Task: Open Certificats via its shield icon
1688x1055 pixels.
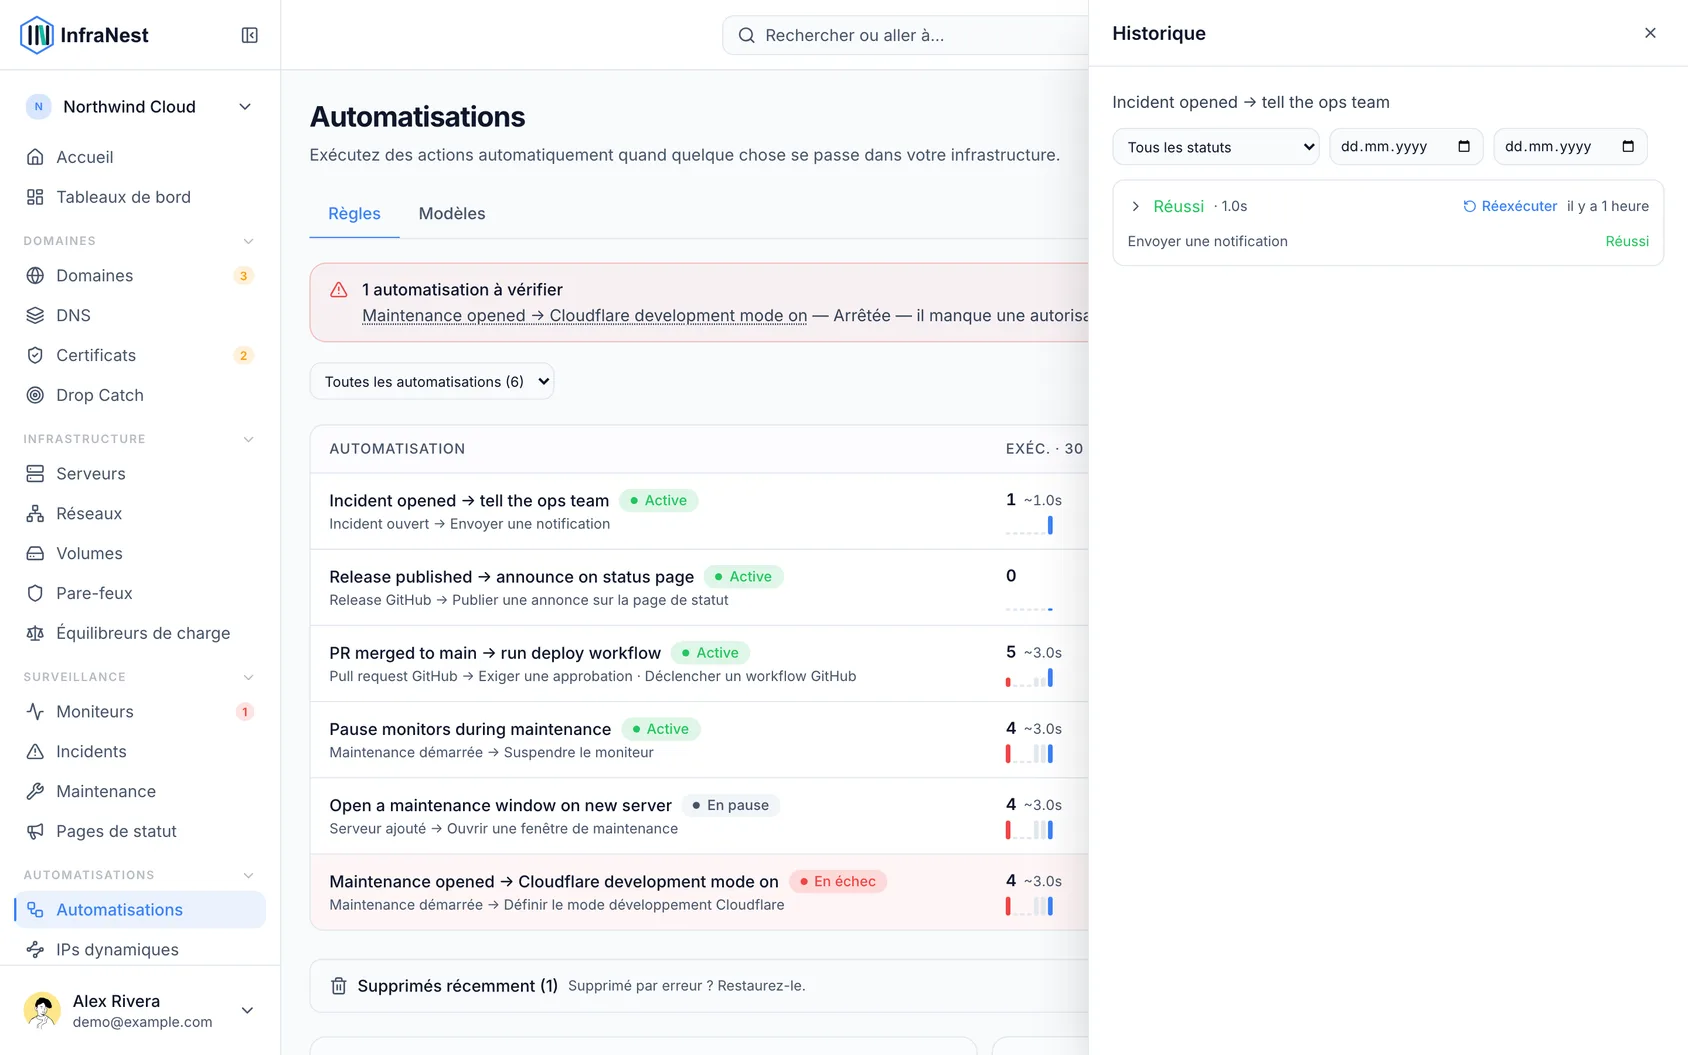Action: [35, 355]
